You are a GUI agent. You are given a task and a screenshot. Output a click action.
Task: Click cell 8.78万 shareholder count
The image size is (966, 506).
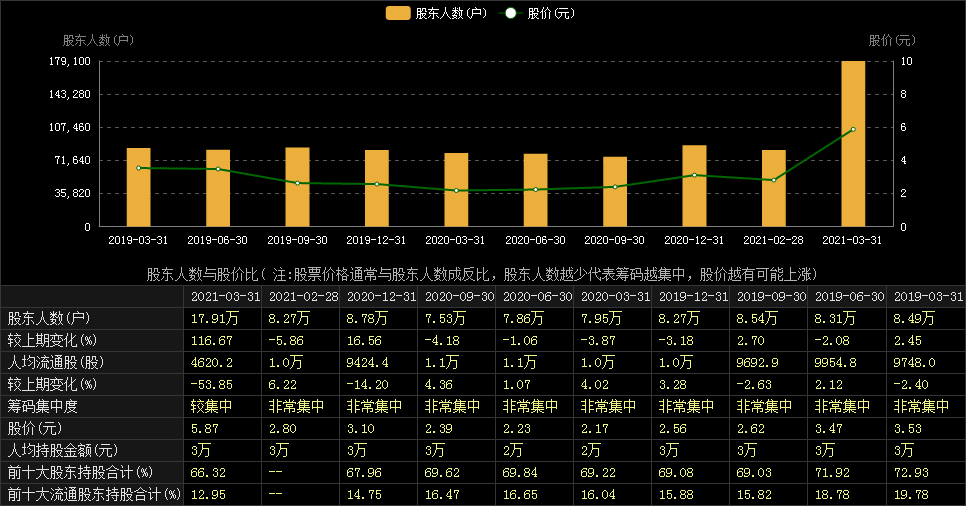pos(367,319)
